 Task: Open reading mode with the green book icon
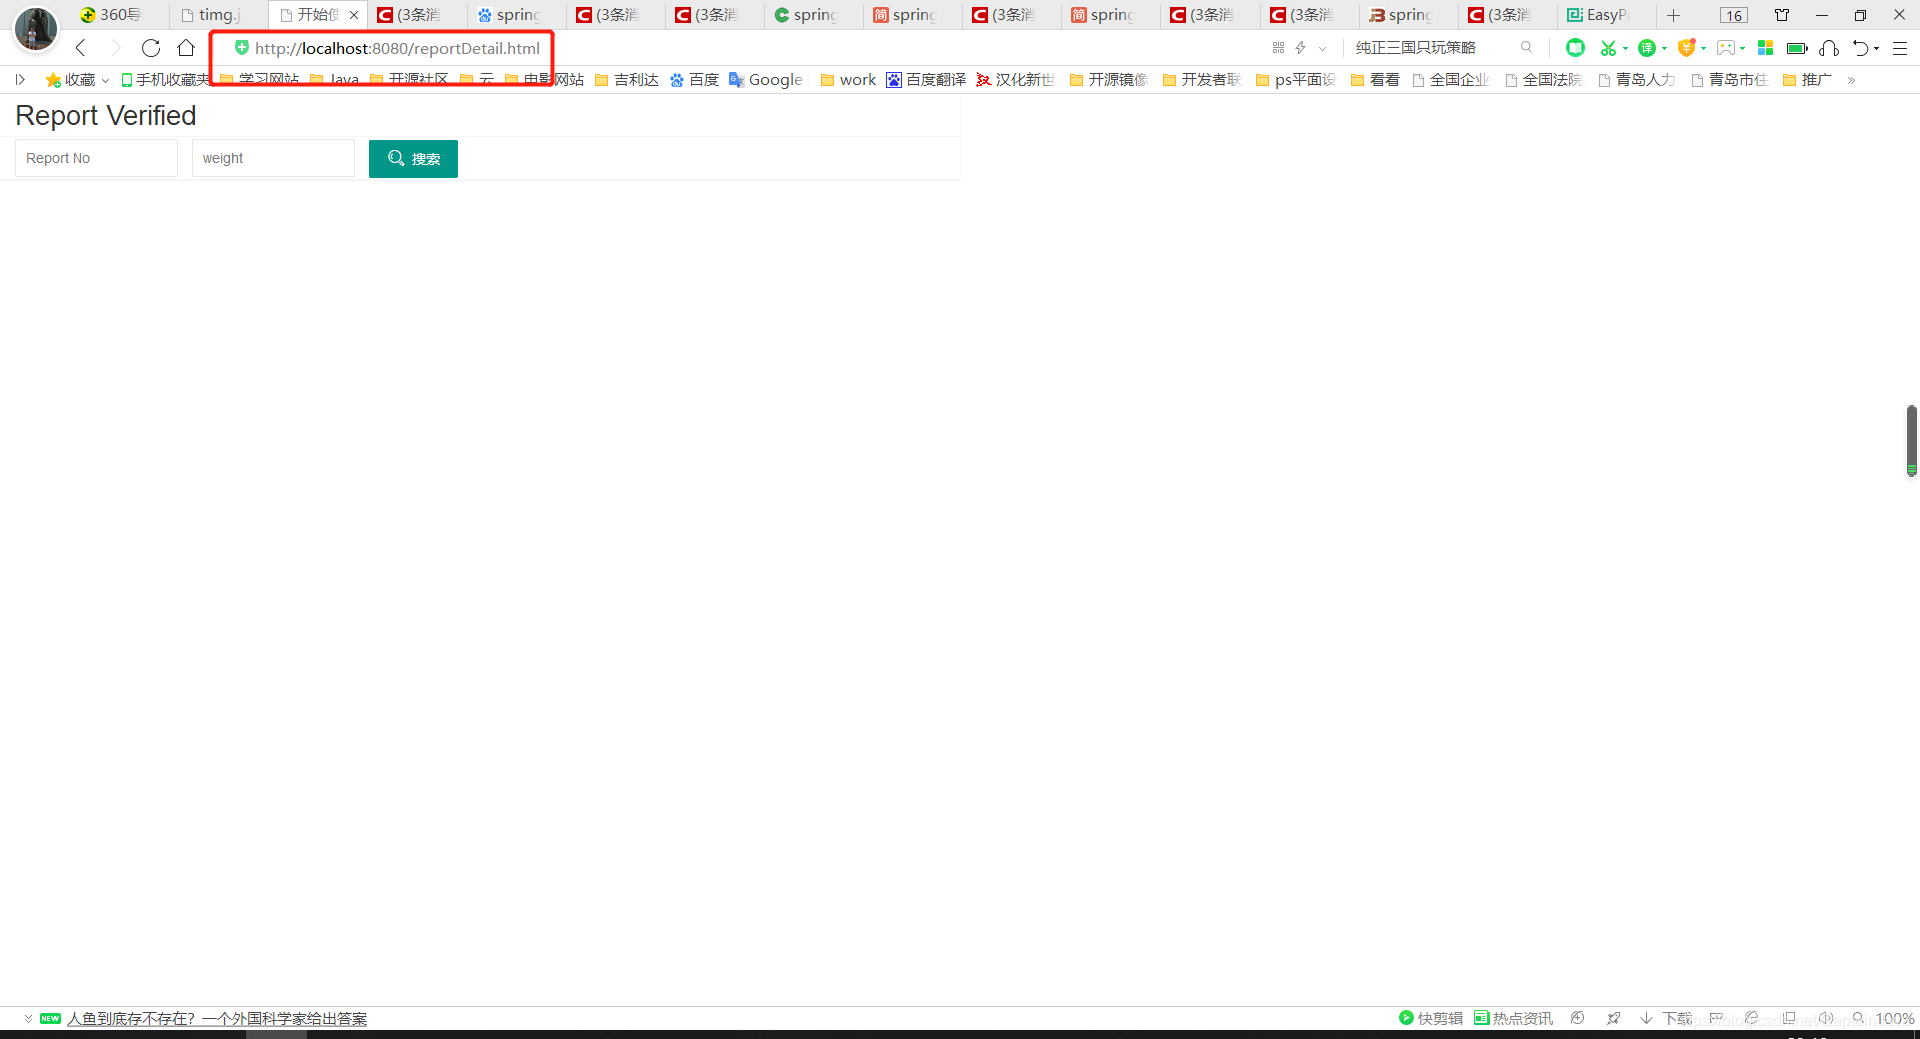[x=1575, y=48]
